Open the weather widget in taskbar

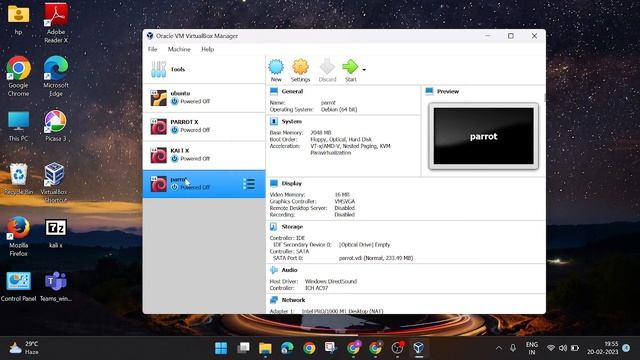(x=24, y=348)
